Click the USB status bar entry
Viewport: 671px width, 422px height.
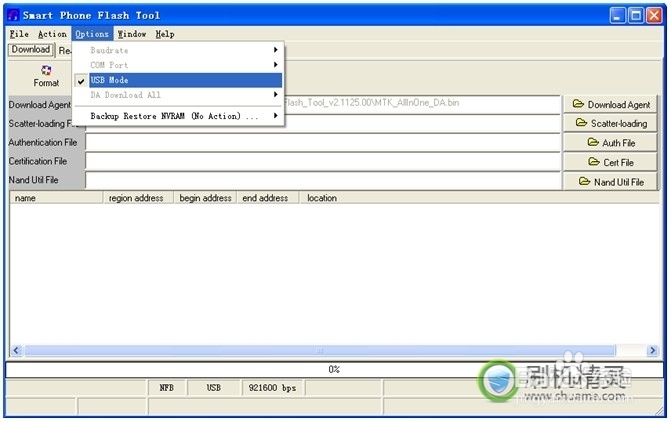tap(214, 388)
